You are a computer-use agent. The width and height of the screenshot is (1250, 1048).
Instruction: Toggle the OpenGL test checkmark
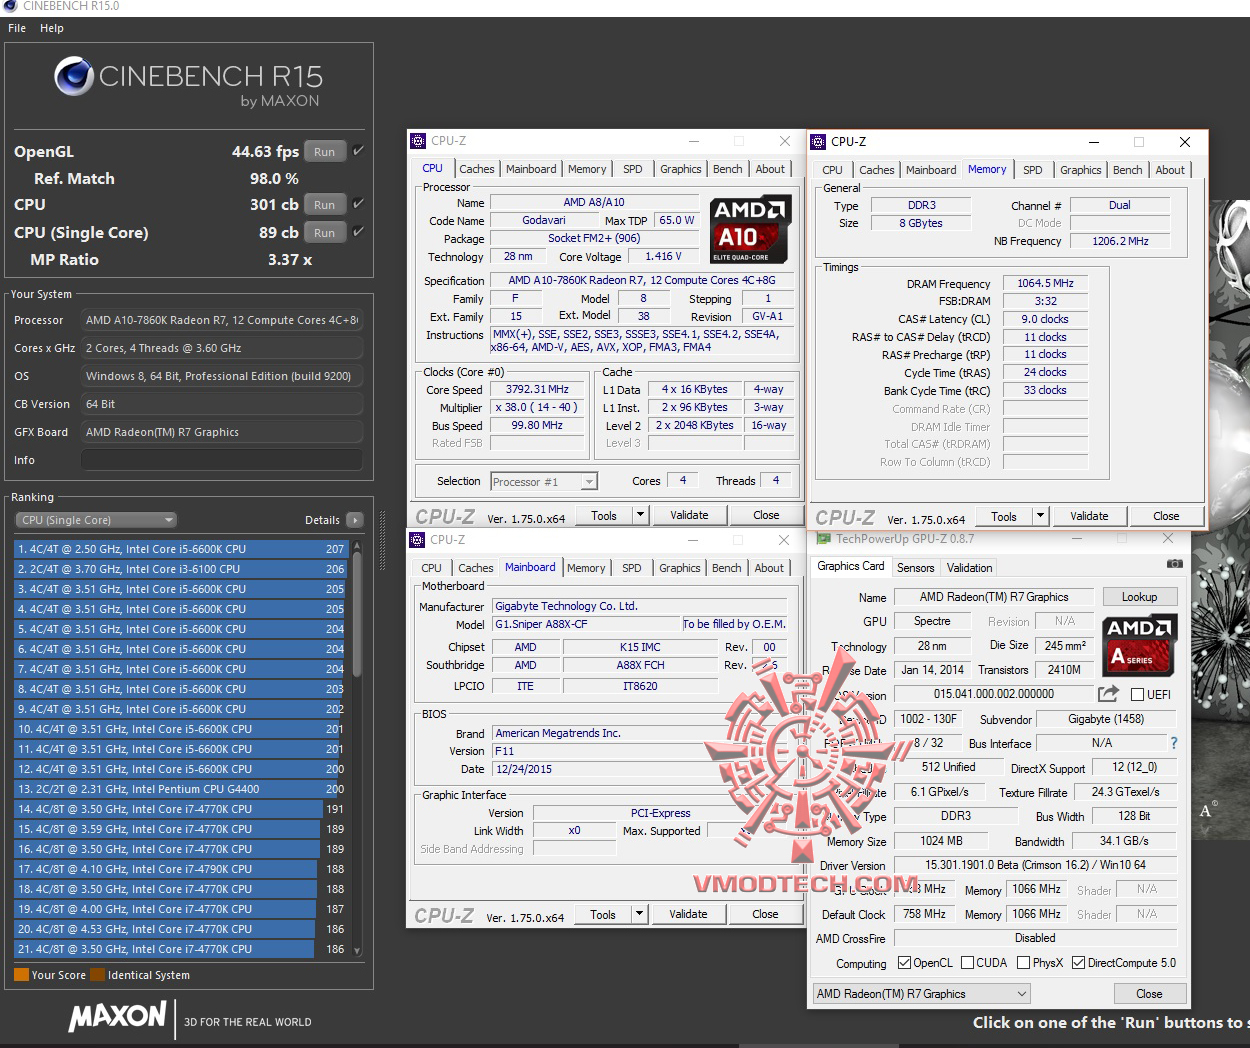point(358,151)
